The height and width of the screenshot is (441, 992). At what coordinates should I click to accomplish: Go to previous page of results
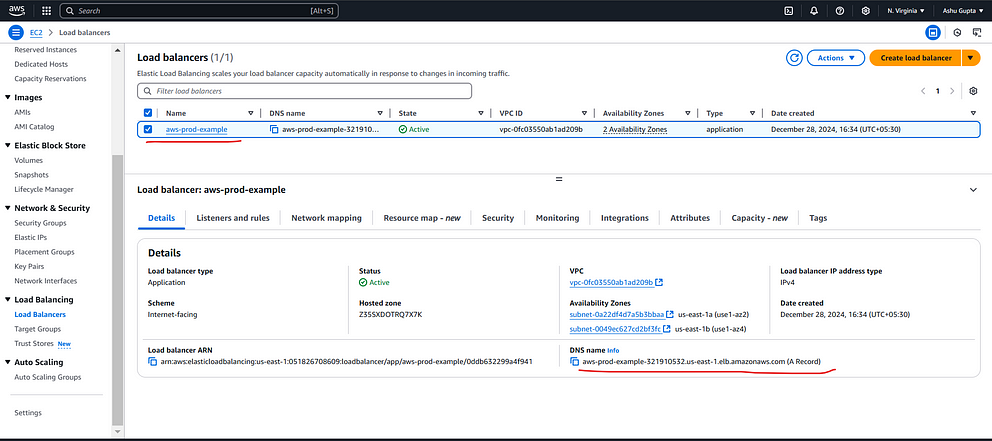(923, 91)
